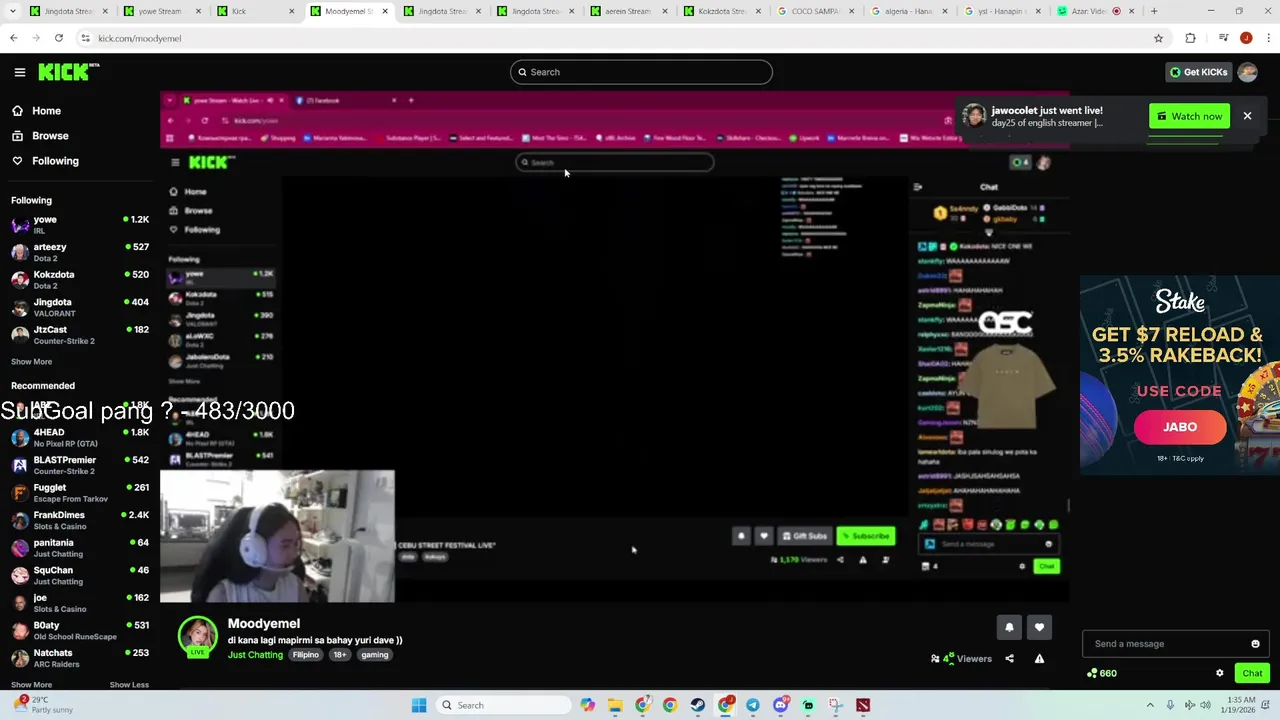Open Following in sidebar
Image resolution: width=1280 pixels, height=720 pixels.
55,161
